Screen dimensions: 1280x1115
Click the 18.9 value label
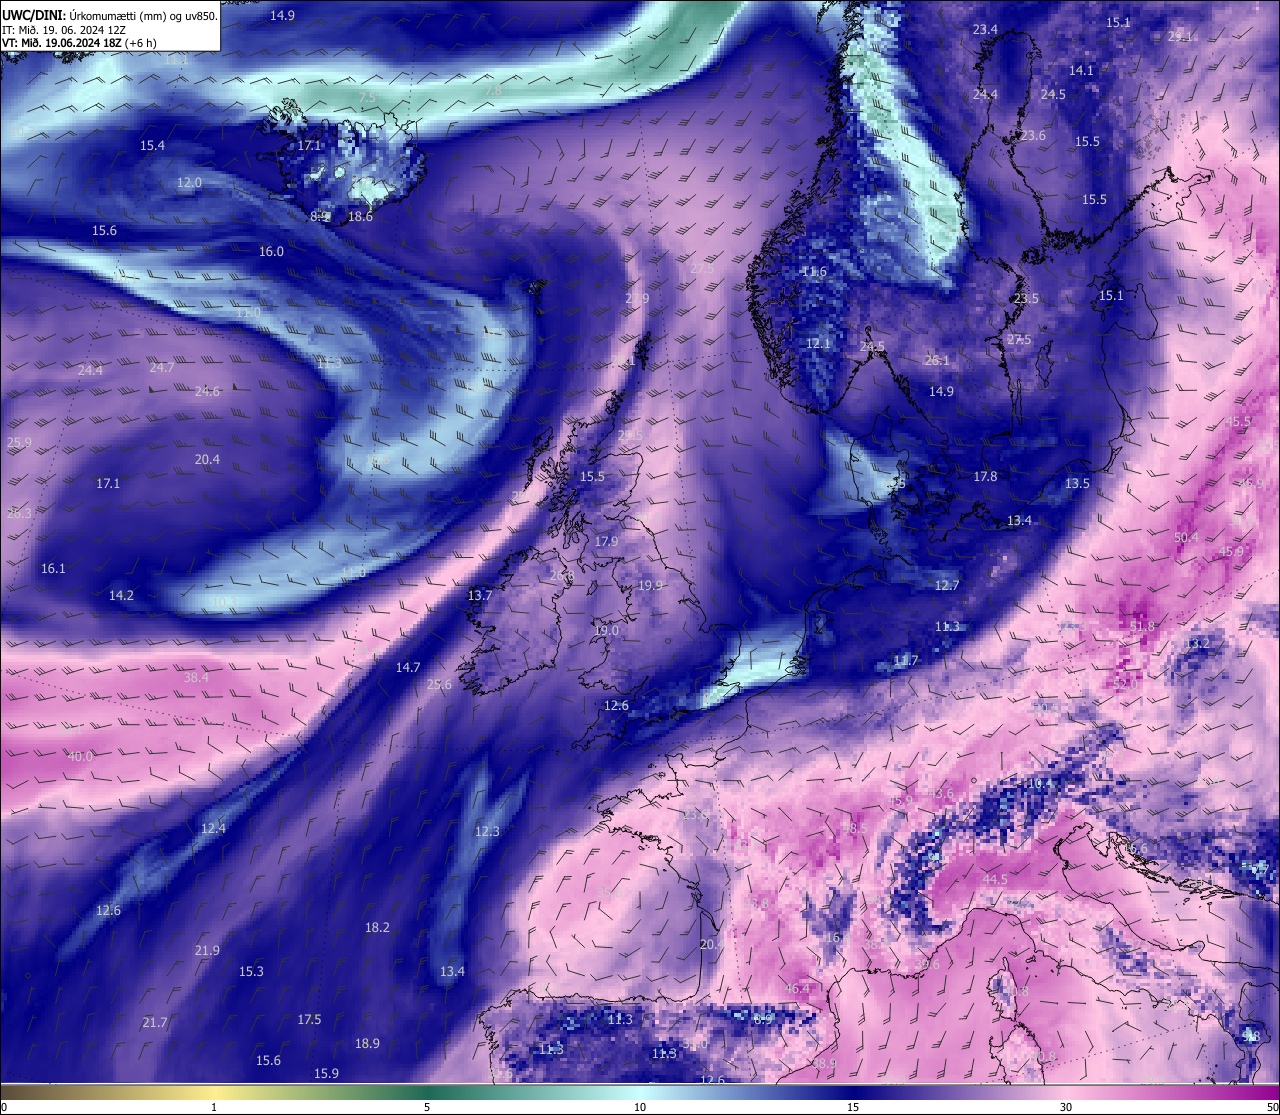tap(367, 1044)
